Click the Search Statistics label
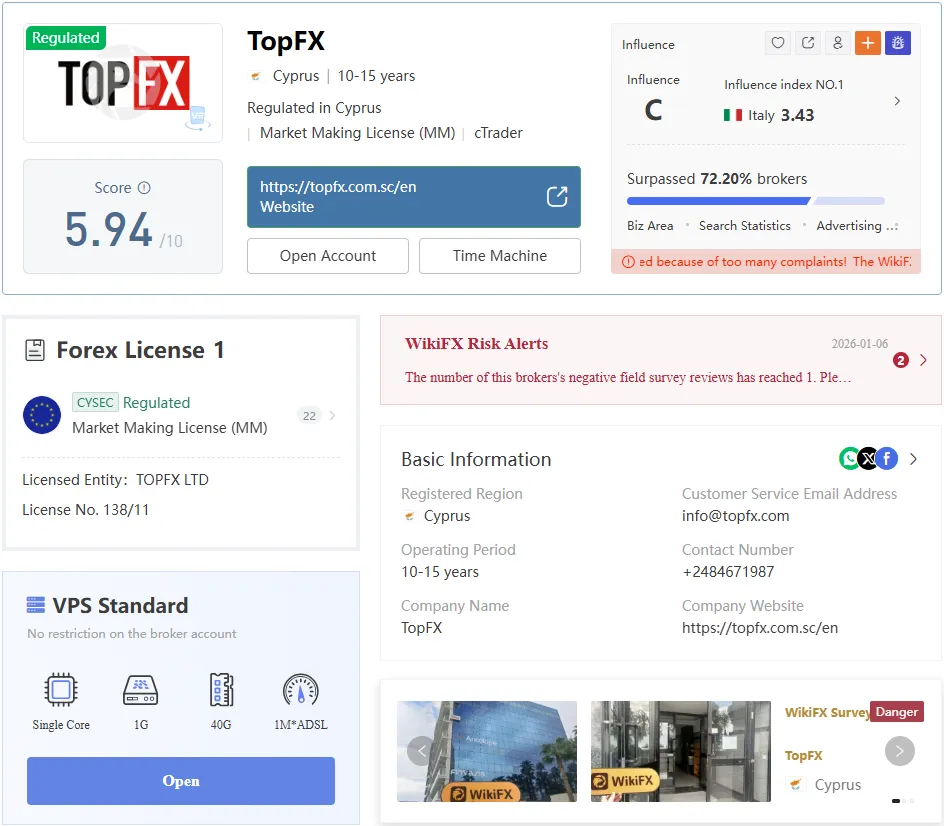Image resolution: width=944 pixels, height=826 pixels. point(745,226)
